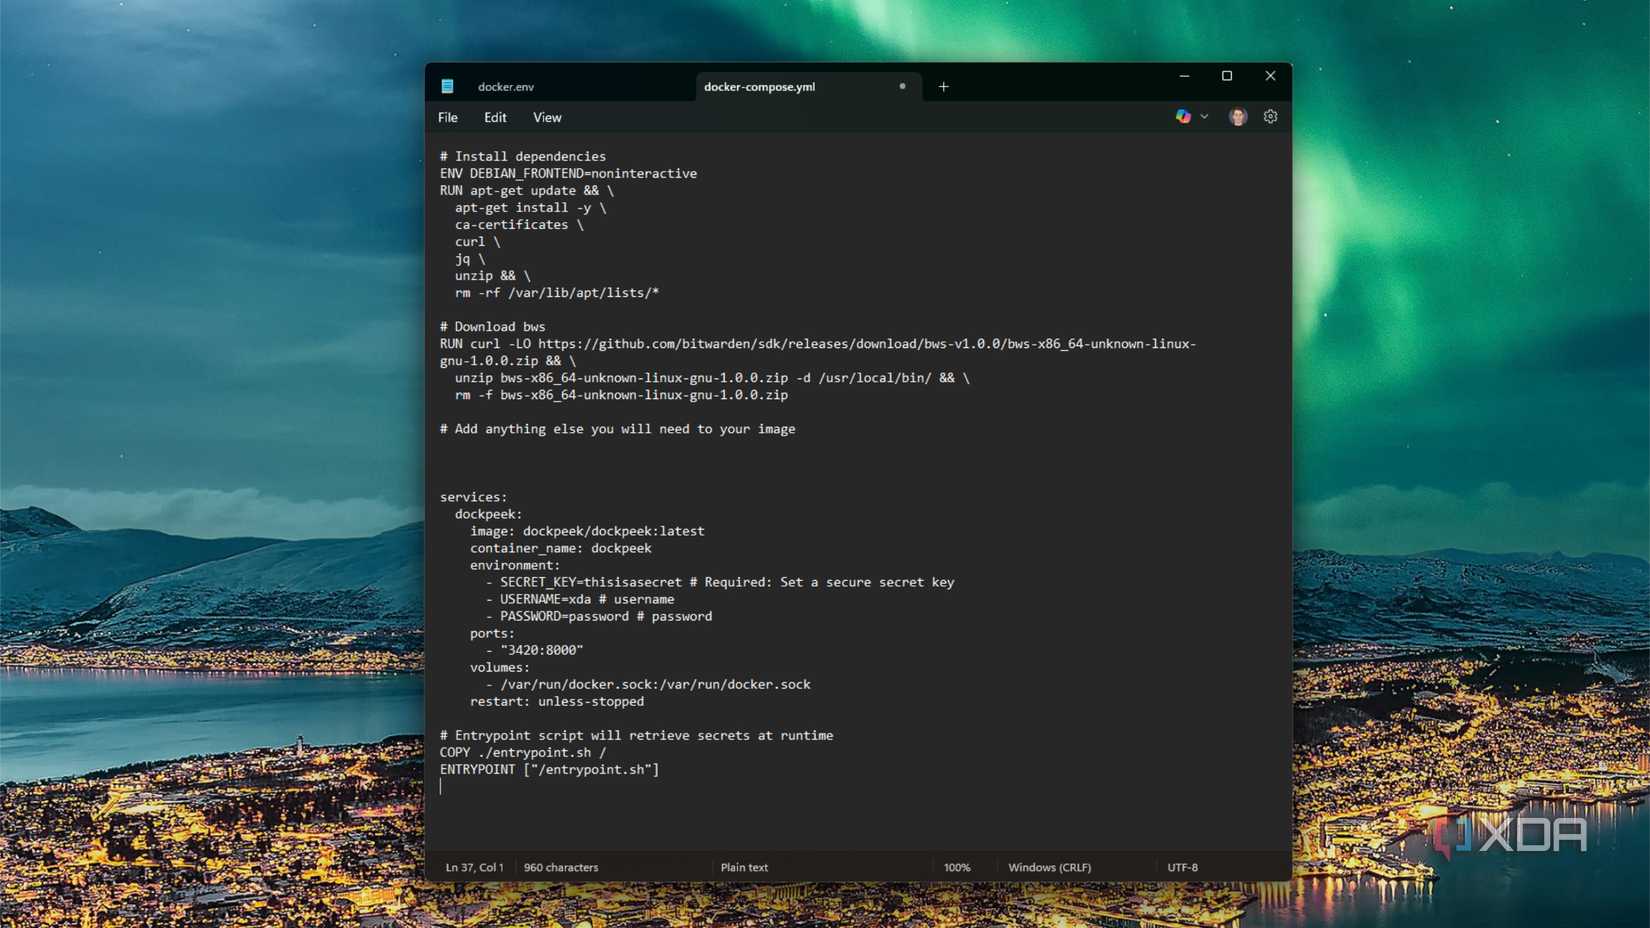Open the File menu
Screen dimensions: 1650x928
pyautogui.click(x=447, y=117)
